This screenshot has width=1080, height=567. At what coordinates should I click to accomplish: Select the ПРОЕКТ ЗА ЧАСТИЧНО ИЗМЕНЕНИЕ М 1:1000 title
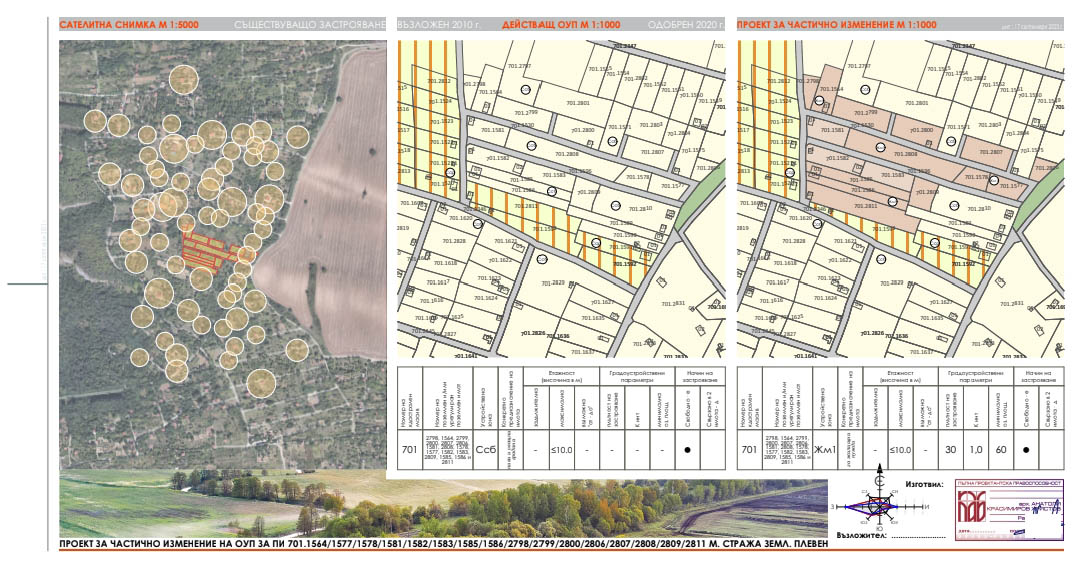[837, 25]
